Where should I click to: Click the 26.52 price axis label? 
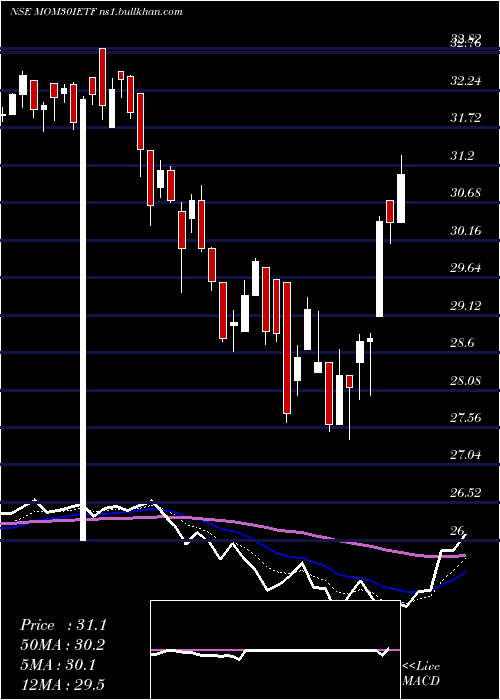click(466, 493)
